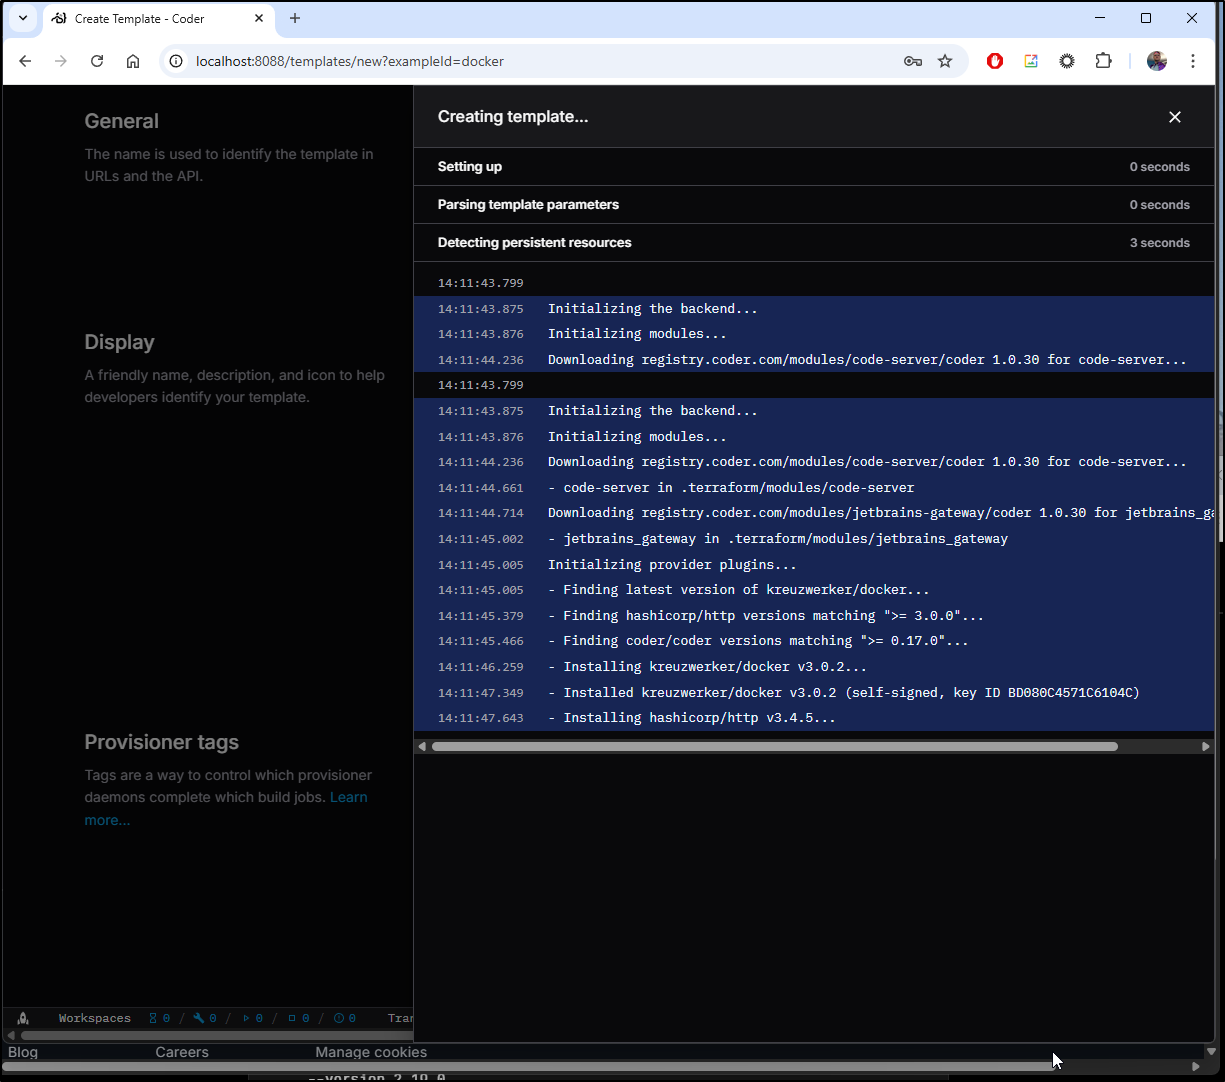The width and height of the screenshot is (1225, 1082).
Task: Click the Provisioner tags section heading
Action: [x=162, y=742]
